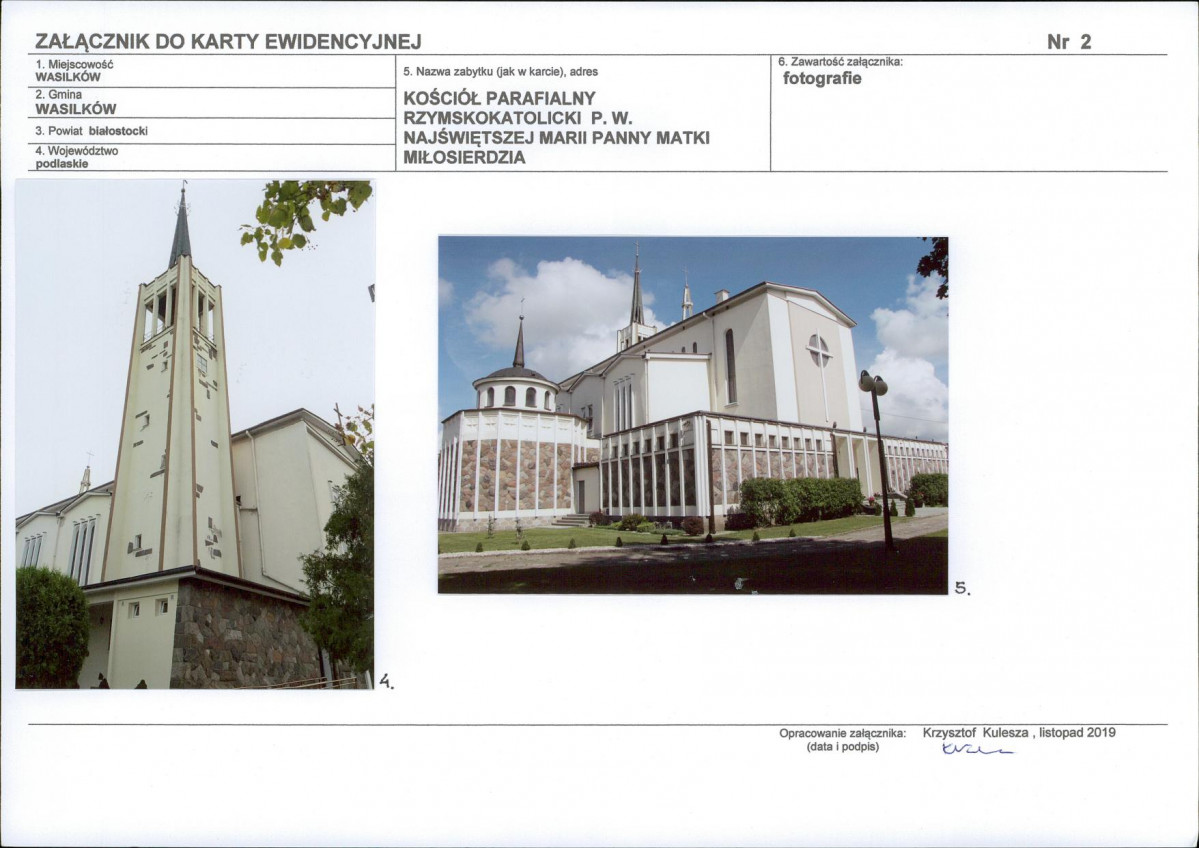The image size is (1199, 848).
Task: Click the author text 'Krzysztof Kulesza, listopad 2019'
Action: tap(1018, 733)
